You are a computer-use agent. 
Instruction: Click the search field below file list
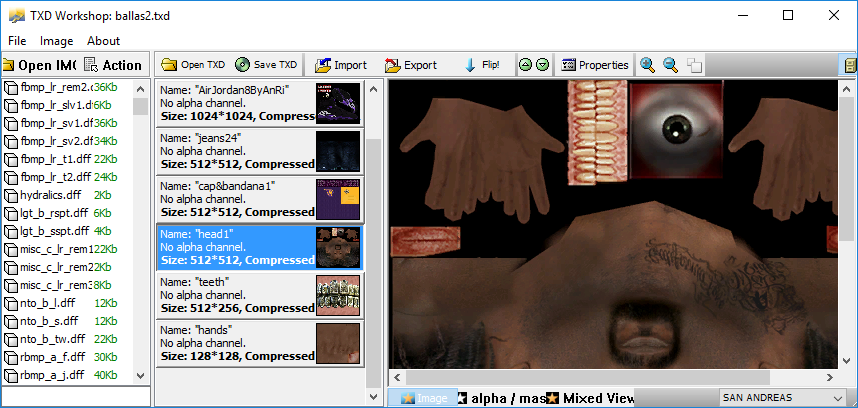click(76, 397)
